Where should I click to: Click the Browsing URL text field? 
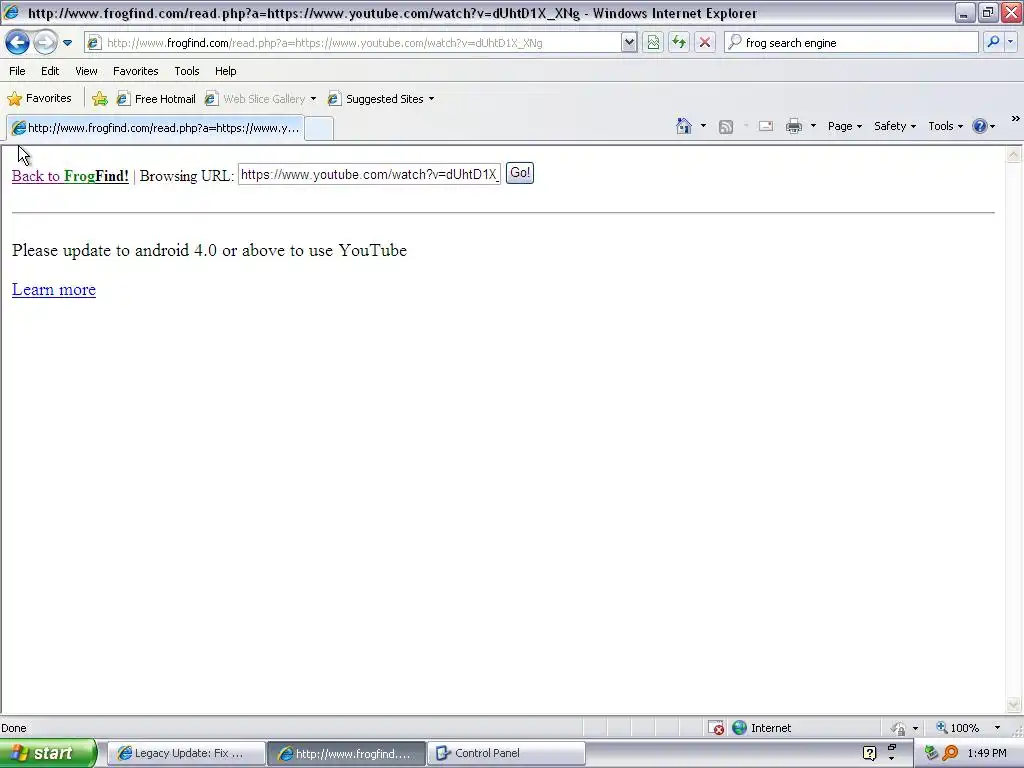pyautogui.click(x=370, y=174)
